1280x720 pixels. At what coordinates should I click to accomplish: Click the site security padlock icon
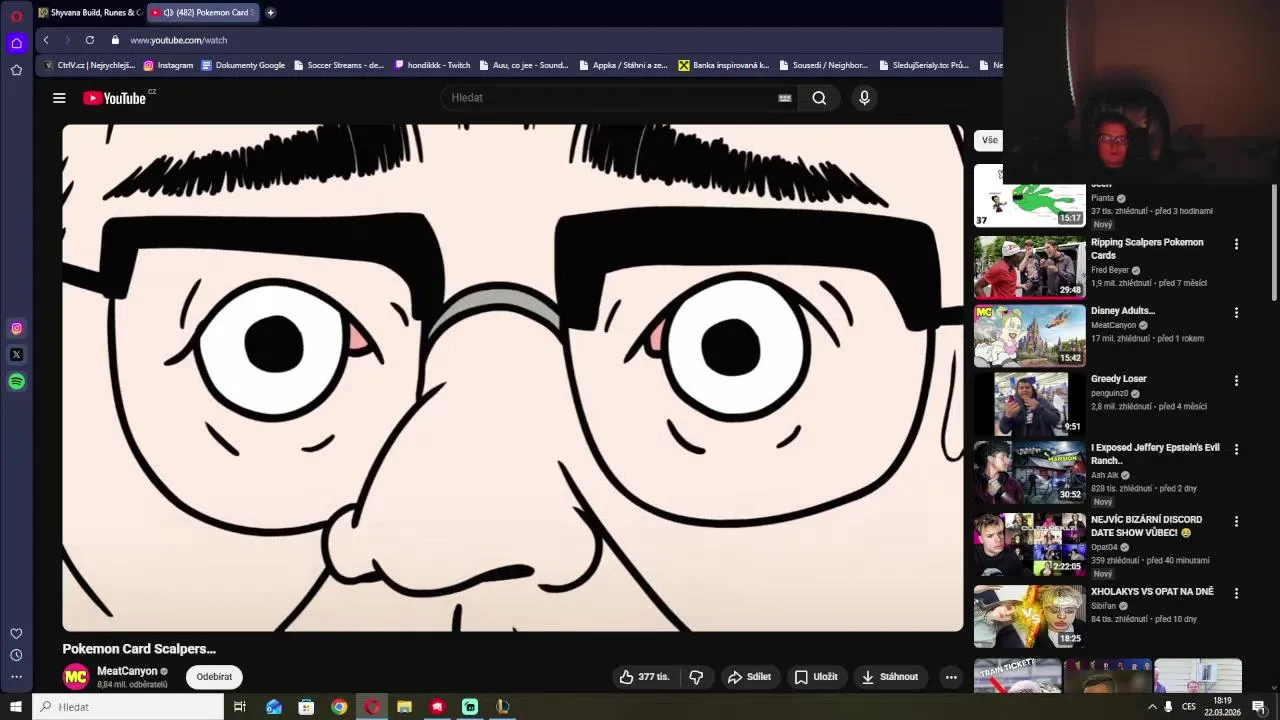115,40
